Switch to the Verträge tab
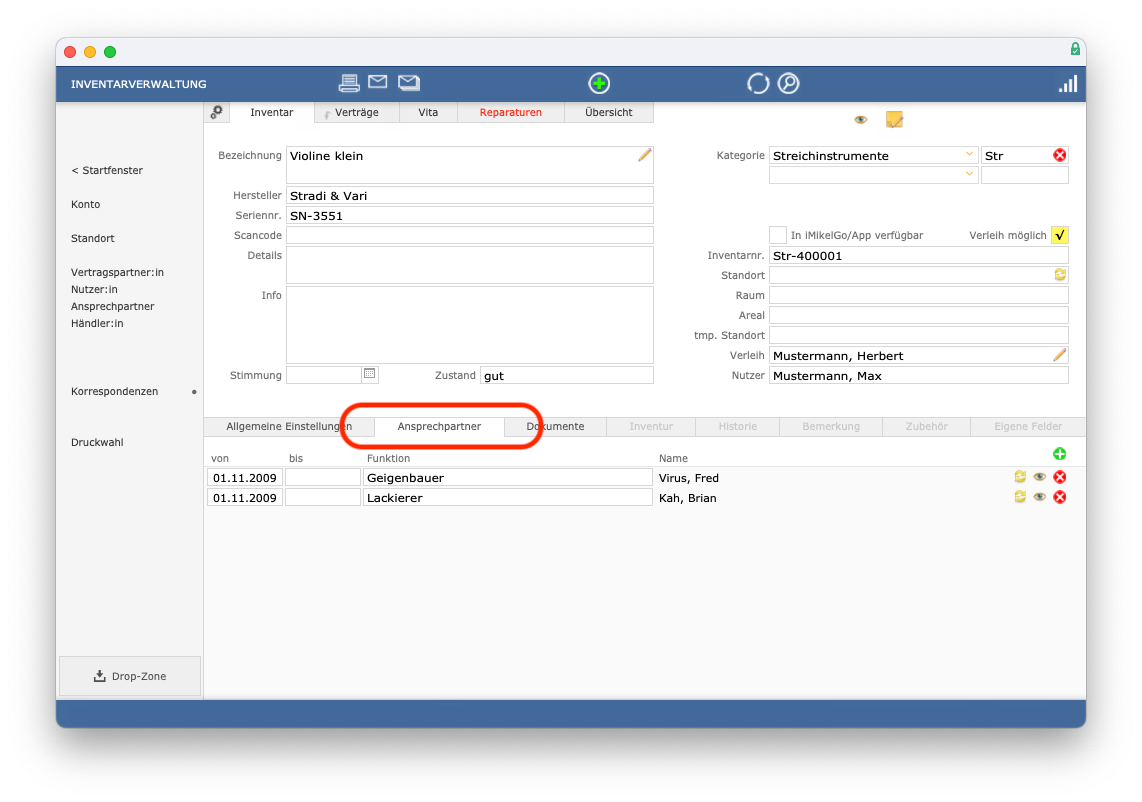The image size is (1142, 802). [356, 112]
